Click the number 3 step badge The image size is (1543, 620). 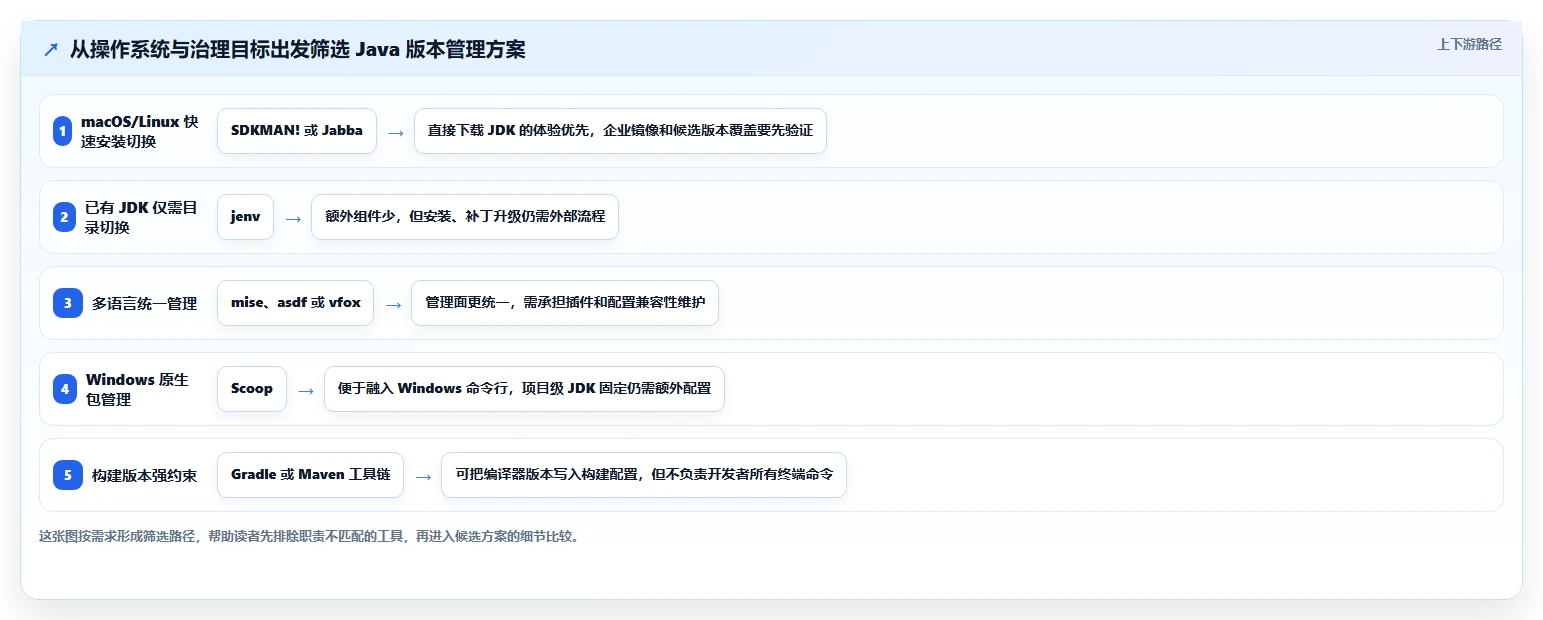(x=68, y=303)
